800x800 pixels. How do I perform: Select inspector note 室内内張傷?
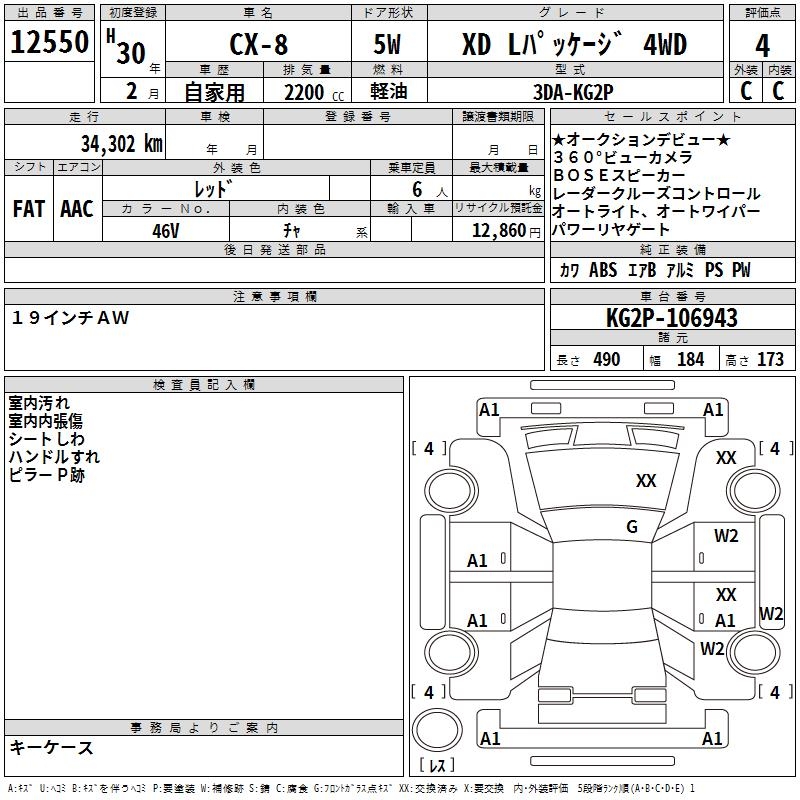[x=45, y=421]
